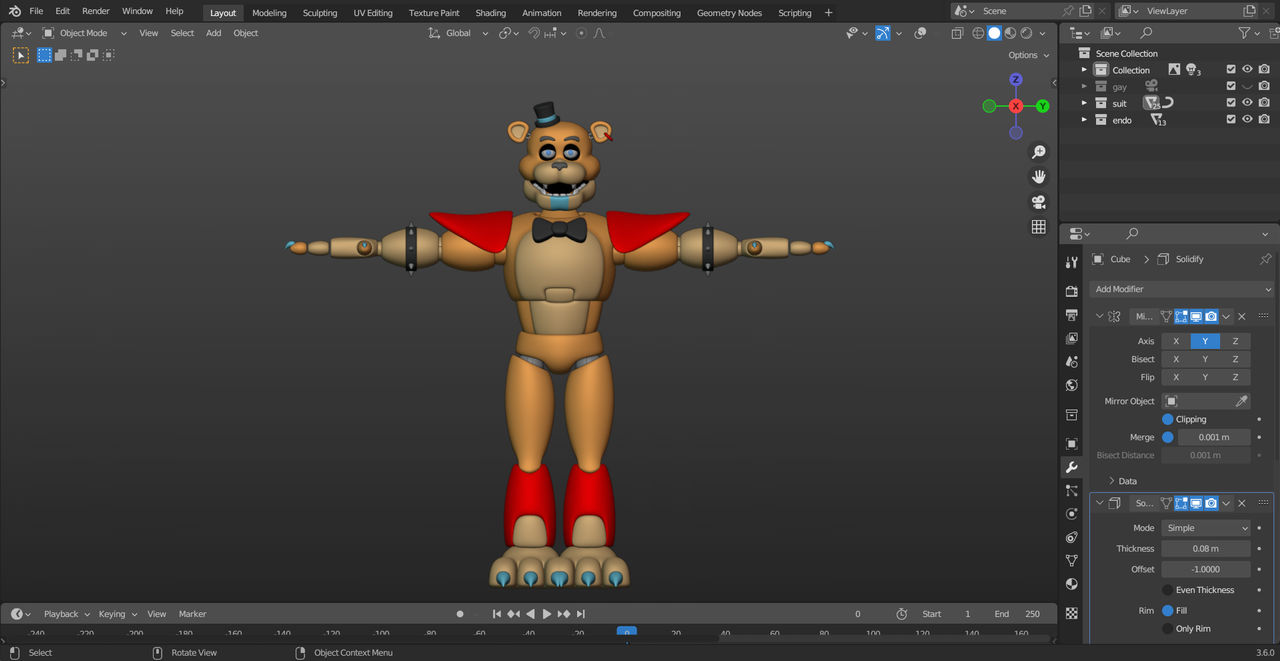Viewport: 1280px width, 661px height.
Task: Open the Modifiers wrench properties tab
Action: (x=1072, y=467)
